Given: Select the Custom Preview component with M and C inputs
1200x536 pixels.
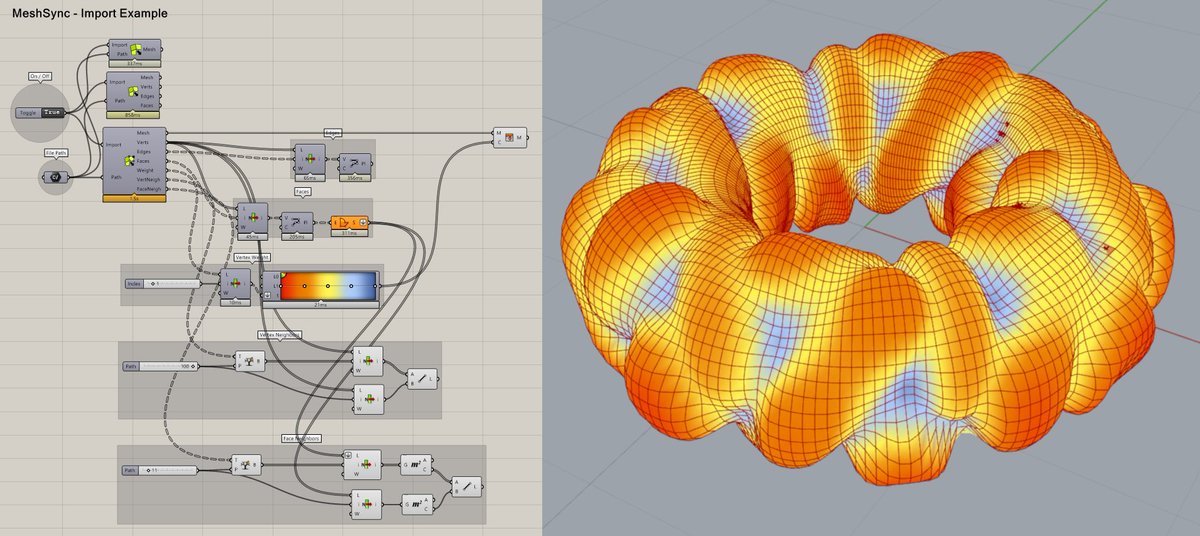Looking at the screenshot, I should click(510, 136).
